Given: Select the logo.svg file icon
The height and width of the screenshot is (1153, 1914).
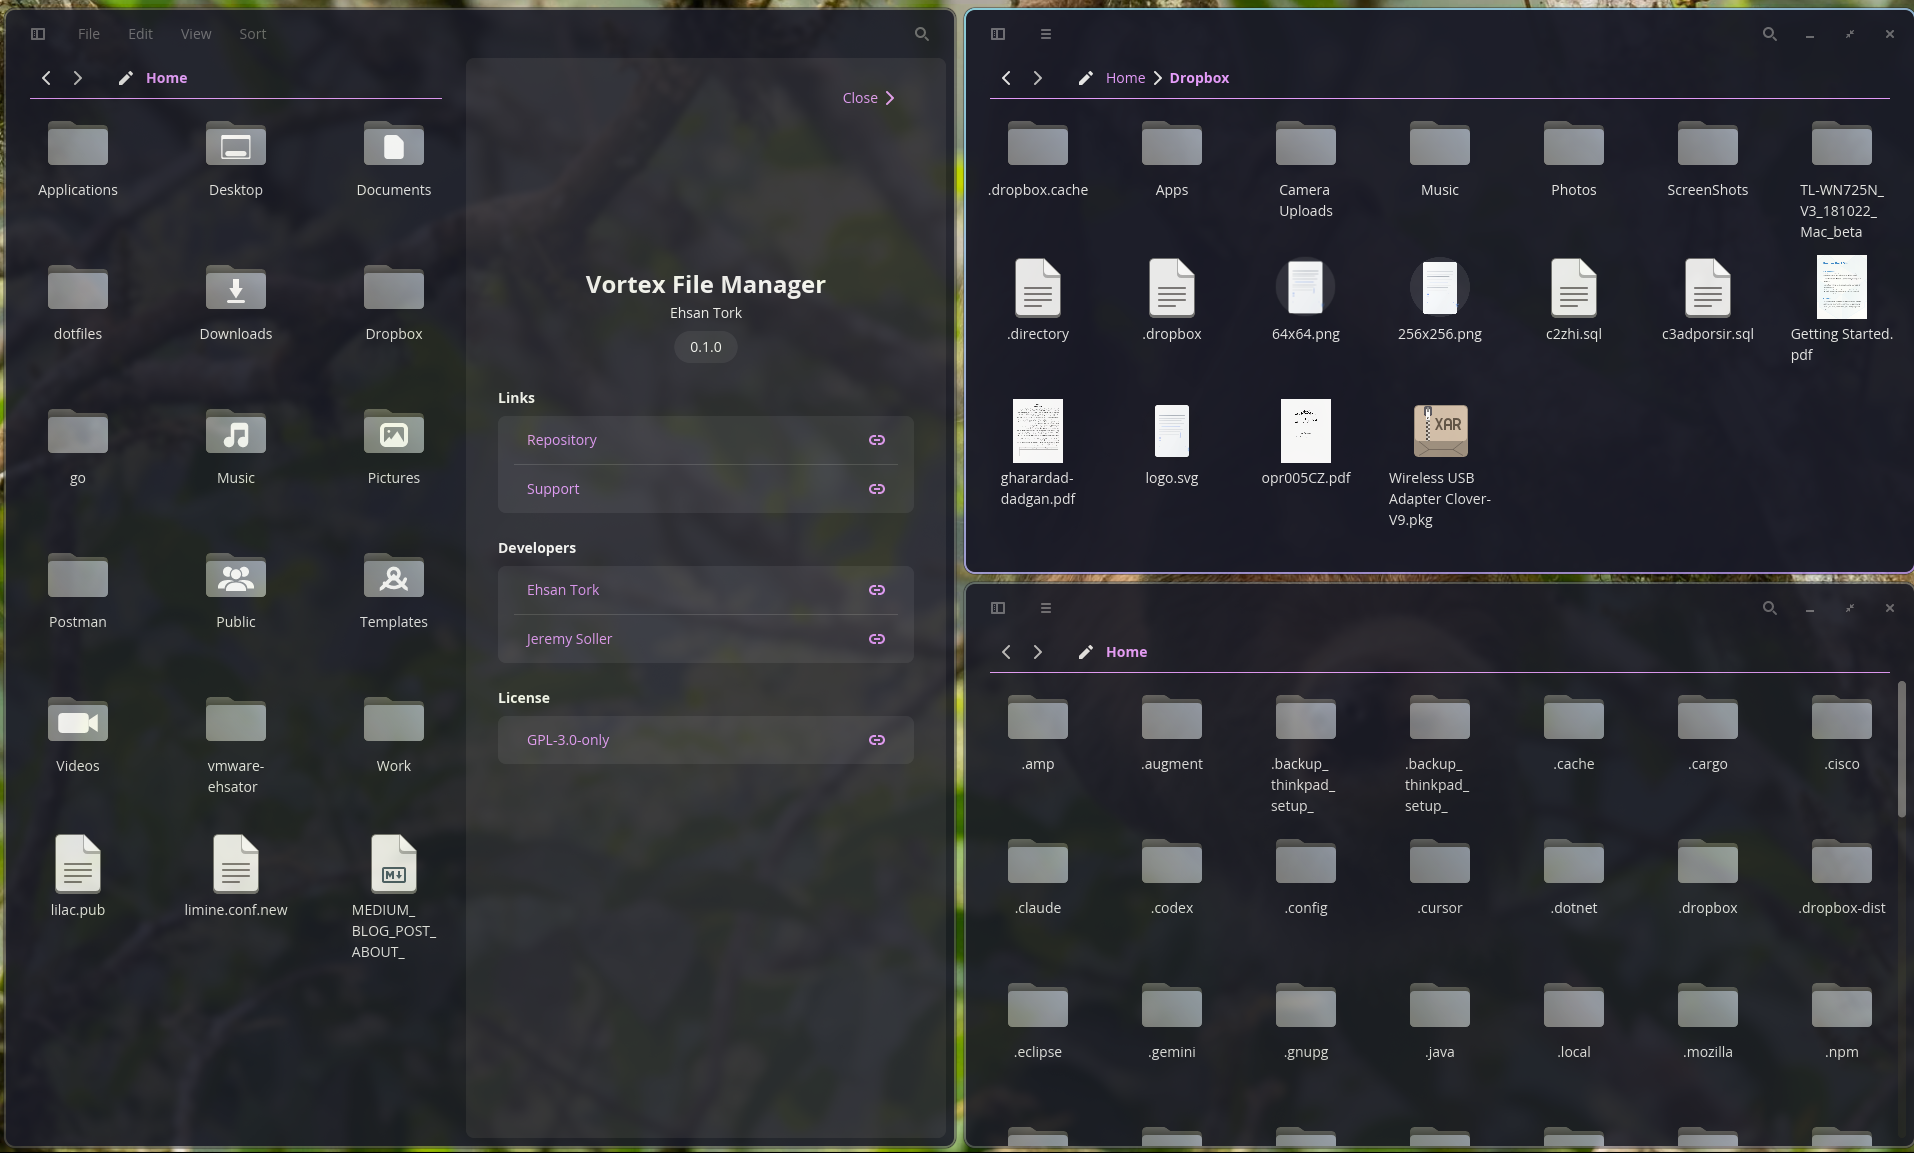Looking at the screenshot, I should click(1171, 432).
